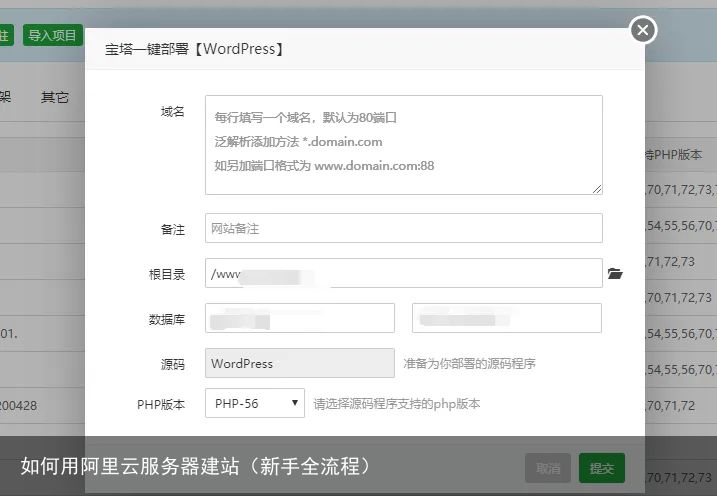
Task: Click the 宝塔一键部署【WordPress】 dialog title
Action: (194, 49)
